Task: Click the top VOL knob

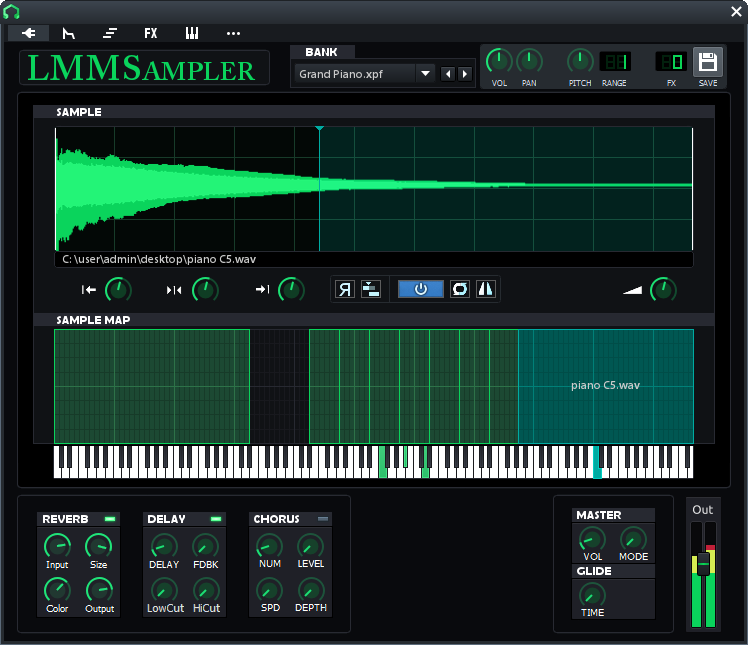Action: 499,62
